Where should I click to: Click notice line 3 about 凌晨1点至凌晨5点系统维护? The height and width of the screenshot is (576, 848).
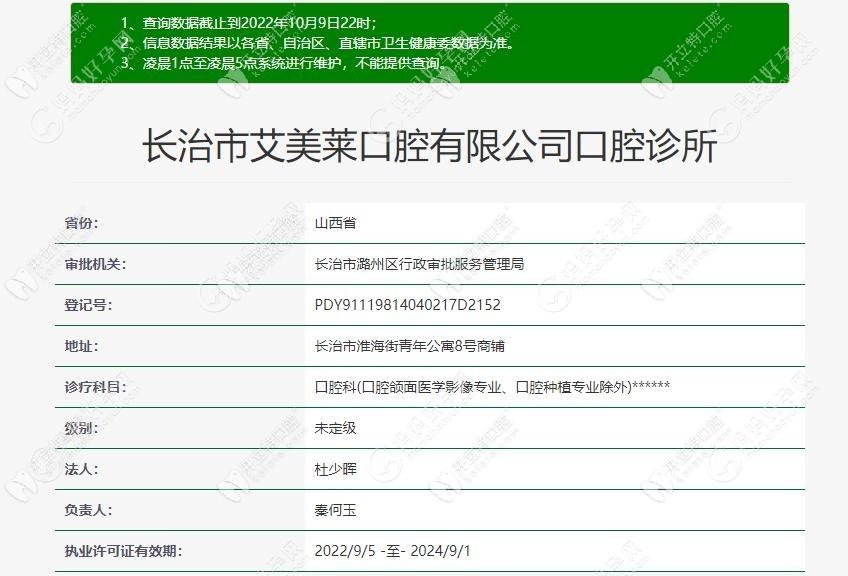[x=284, y=63]
